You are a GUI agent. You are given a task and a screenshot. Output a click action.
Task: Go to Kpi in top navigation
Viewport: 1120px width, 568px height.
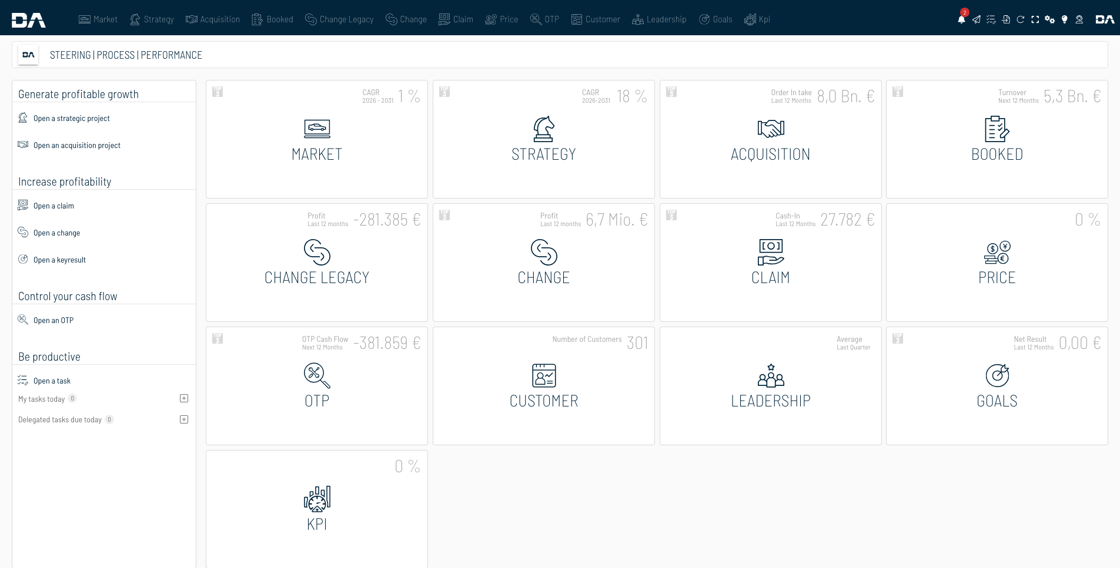tap(757, 19)
